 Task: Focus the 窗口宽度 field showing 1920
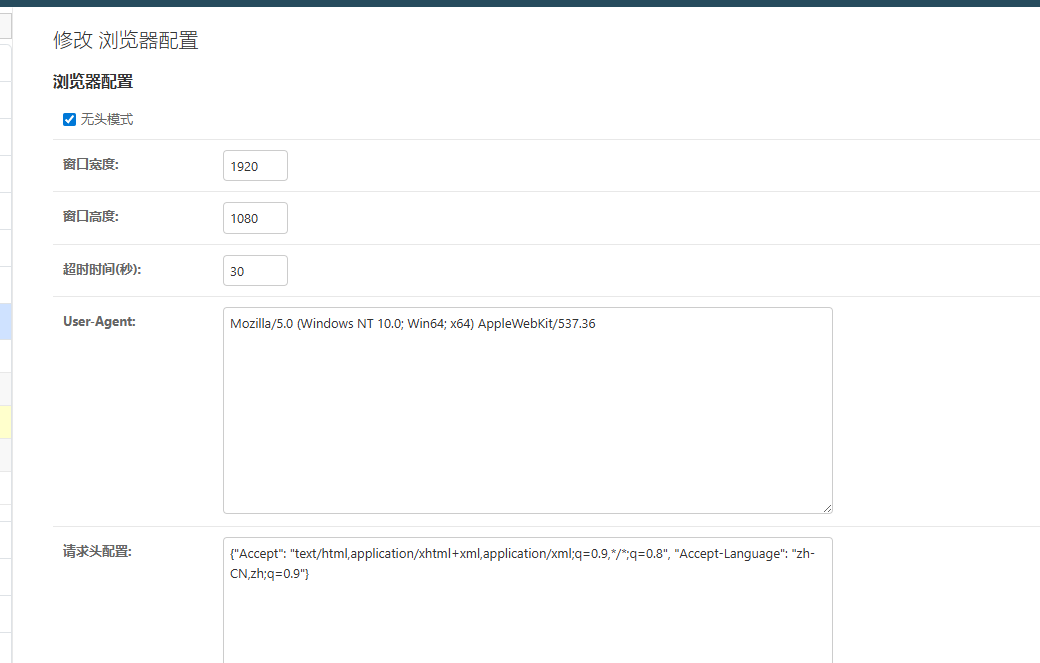(255, 166)
